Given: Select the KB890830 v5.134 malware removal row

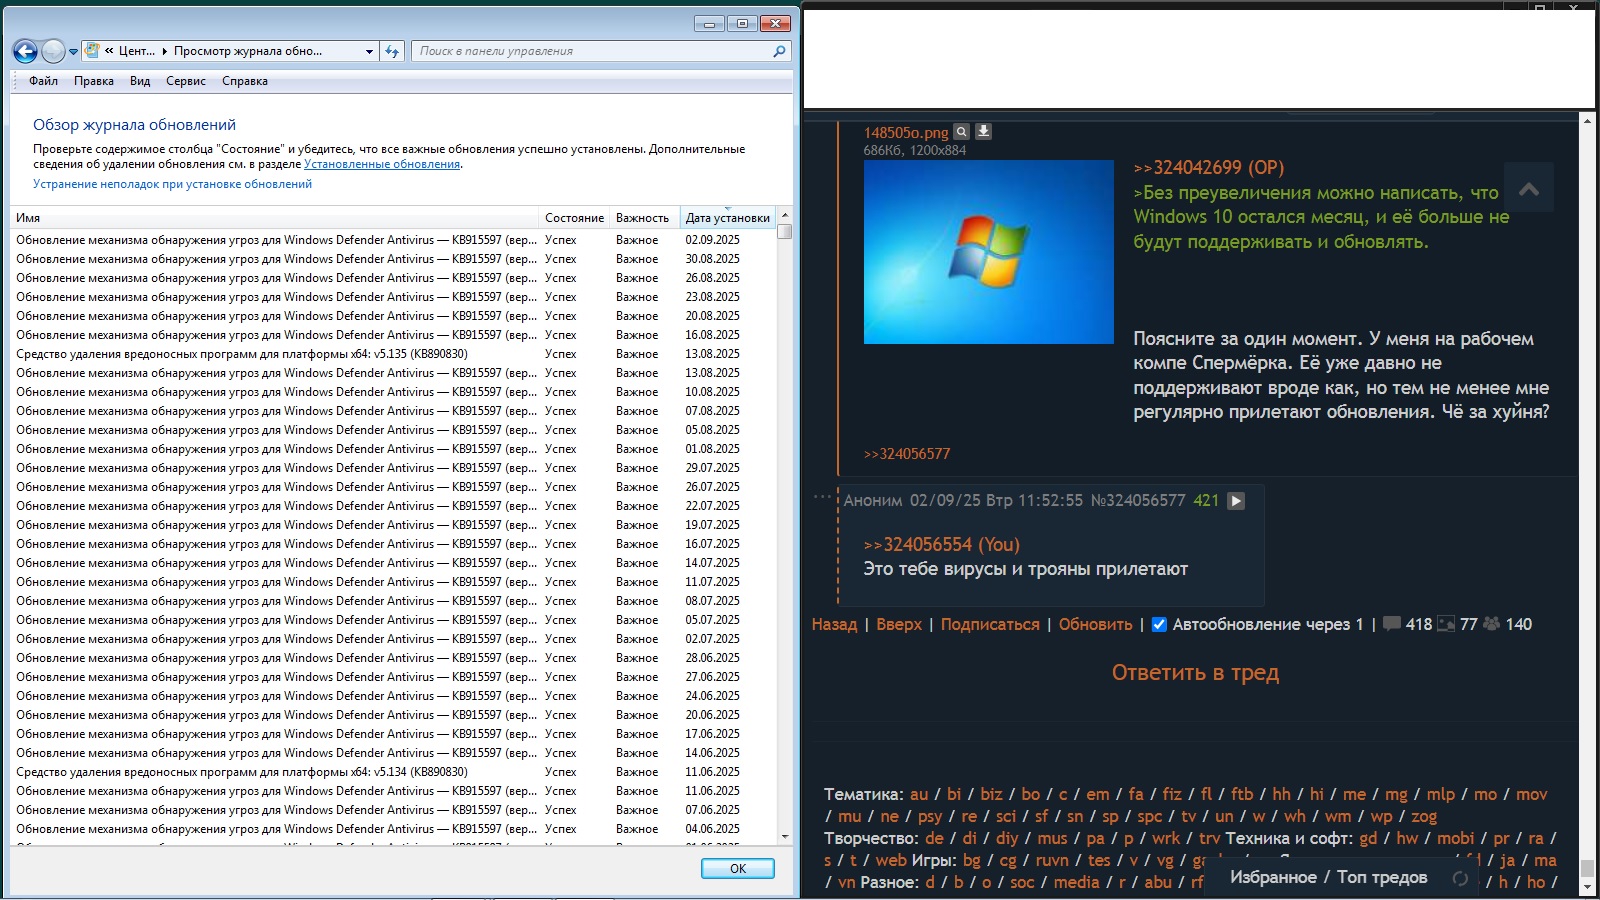Looking at the screenshot, I should [394, 772].
